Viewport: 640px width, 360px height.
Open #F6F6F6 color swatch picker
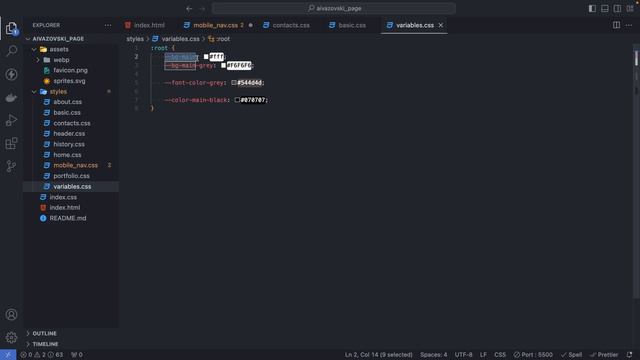tap(224, 65)
